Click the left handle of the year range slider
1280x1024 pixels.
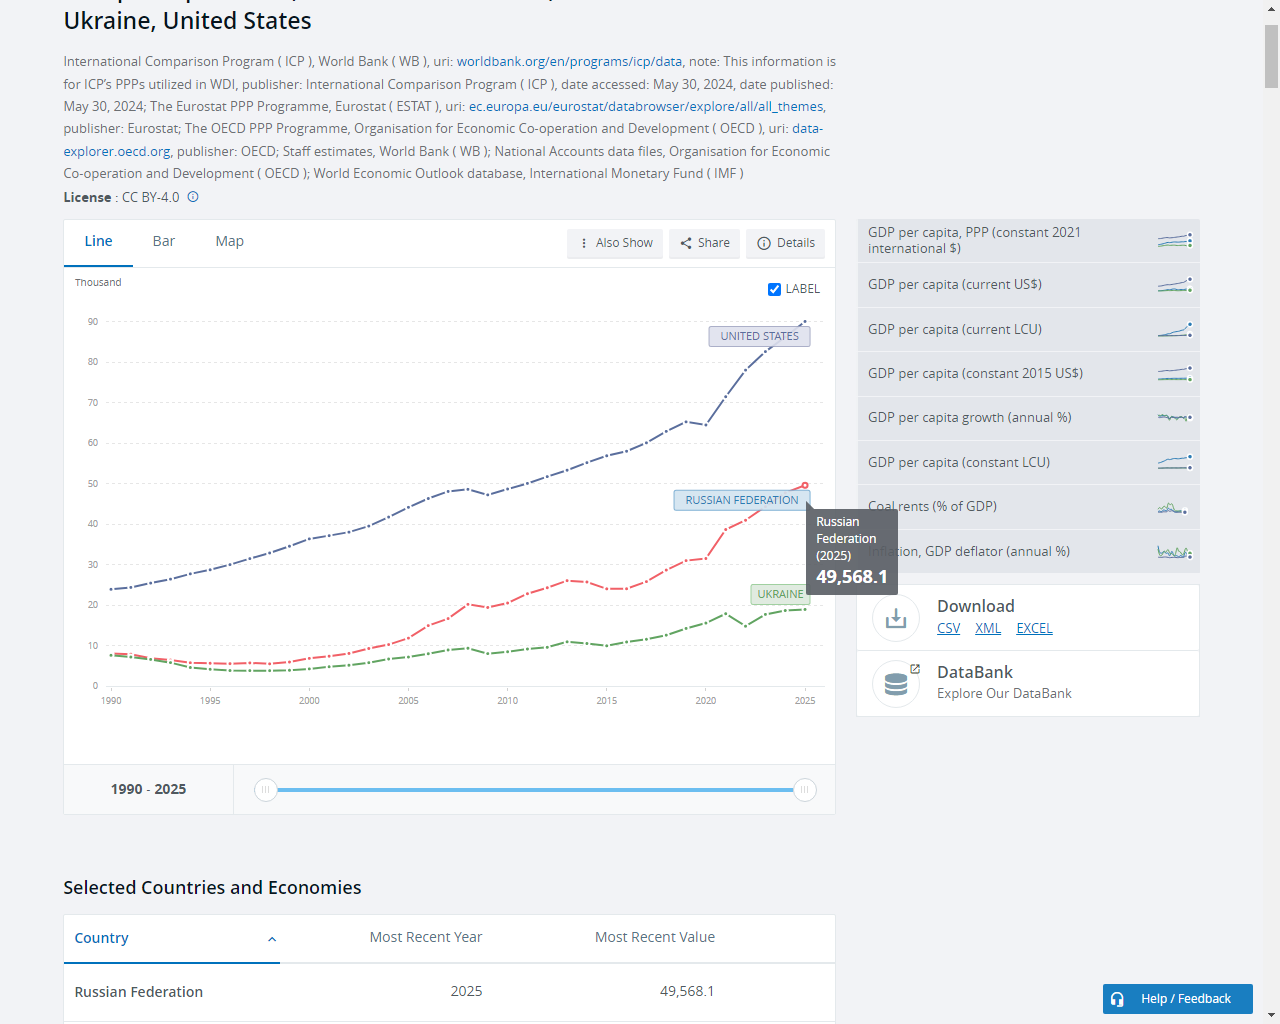tap(265, 790)
